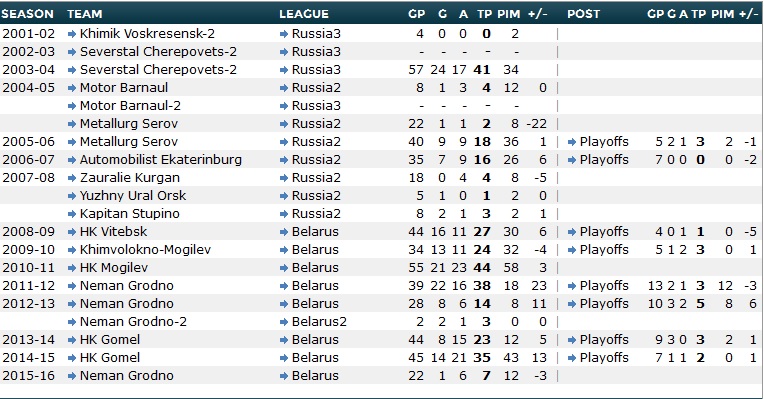This screenshot has height=399, width=764.
Task: Click arrow icon beside Yuzhny Ural Orsk
Action: click(72, 196)
